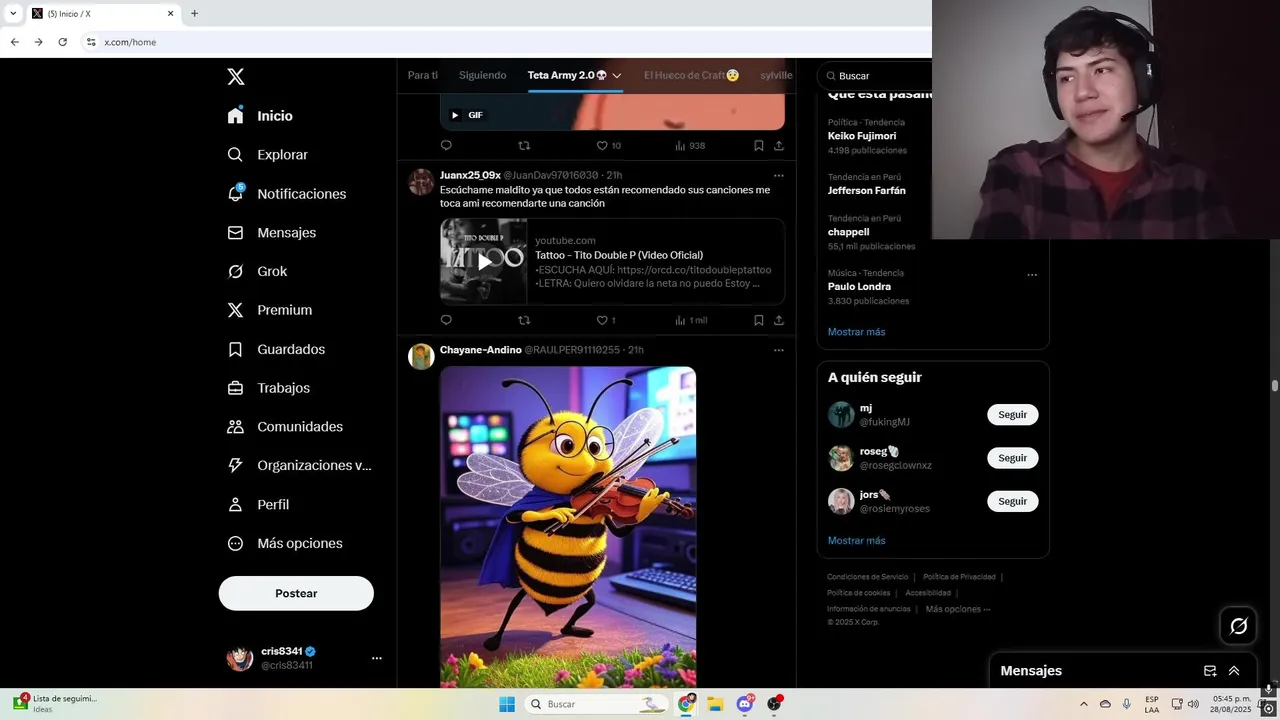
Task: Reply to Juanx25_09x post
Action: tap(446, 320)
